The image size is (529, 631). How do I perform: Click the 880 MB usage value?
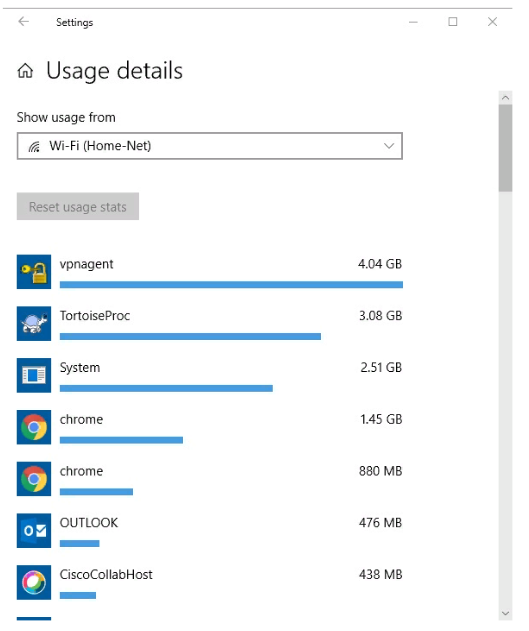click(x=381, y=471)
